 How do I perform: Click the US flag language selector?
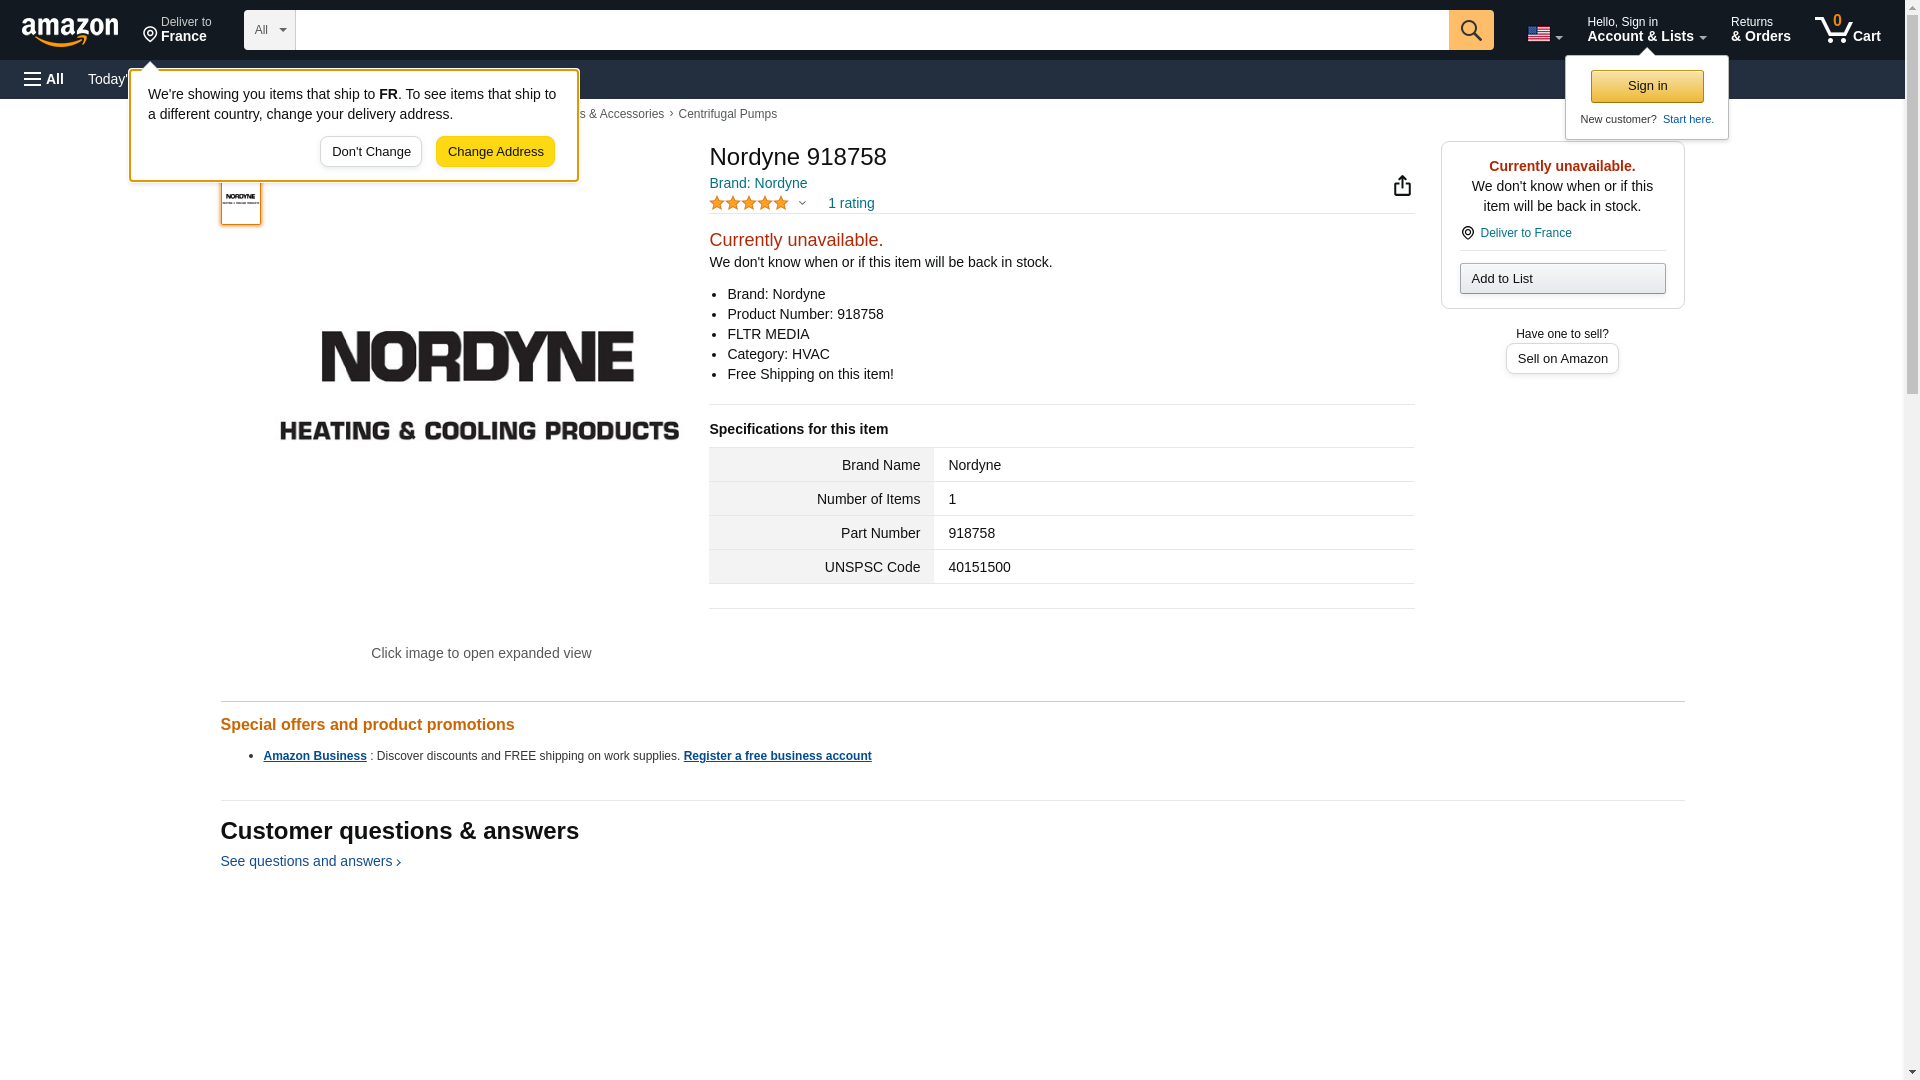tap(1543, 34)
